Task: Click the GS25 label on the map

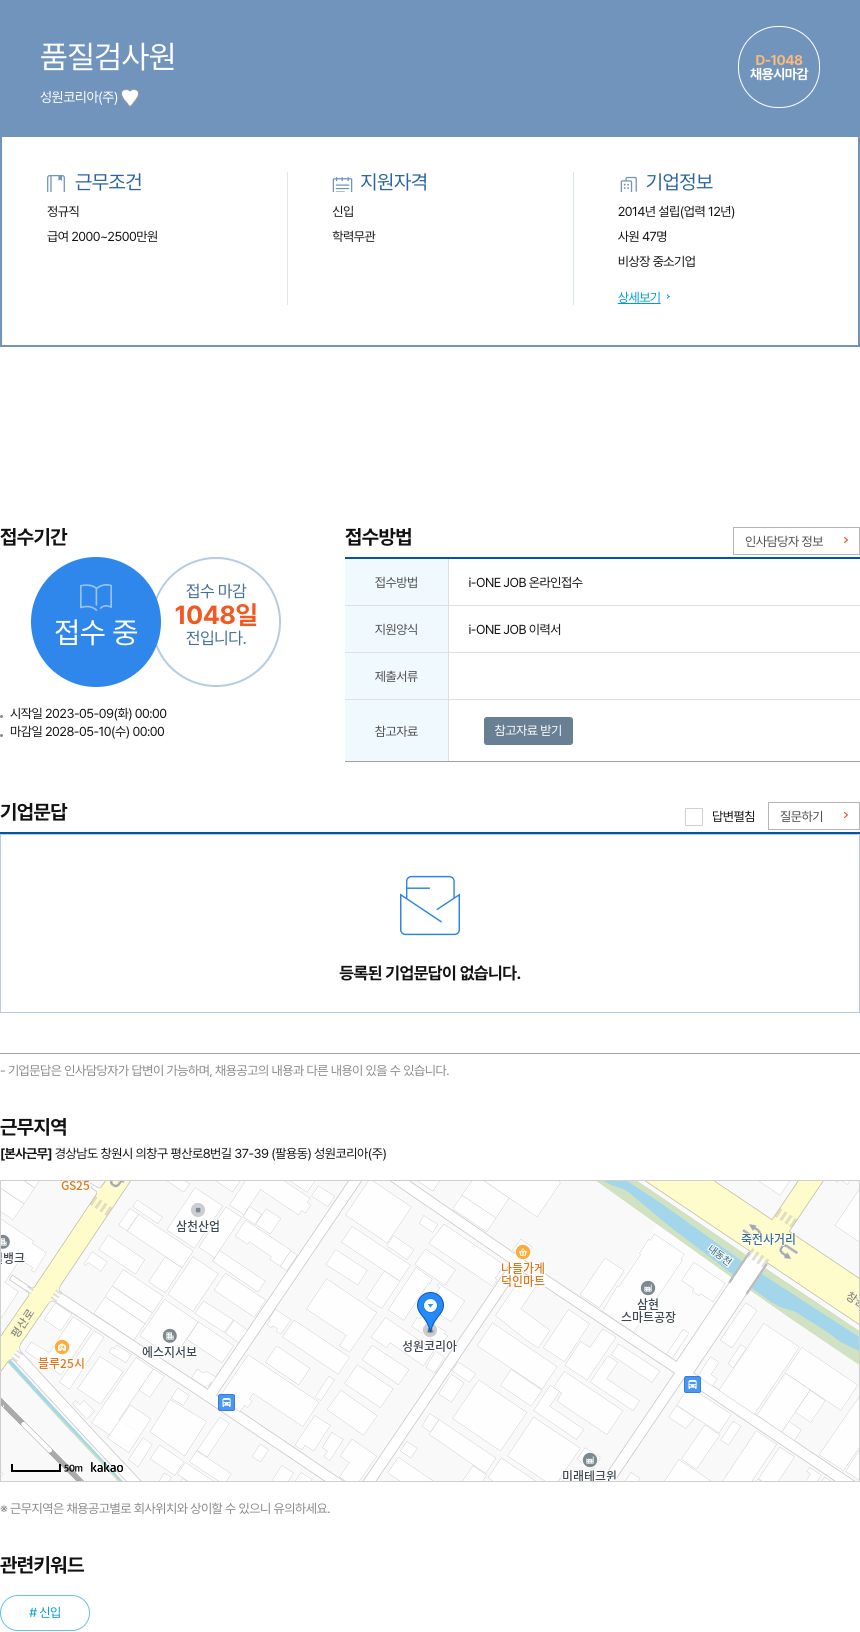Action: [75, 1186]
